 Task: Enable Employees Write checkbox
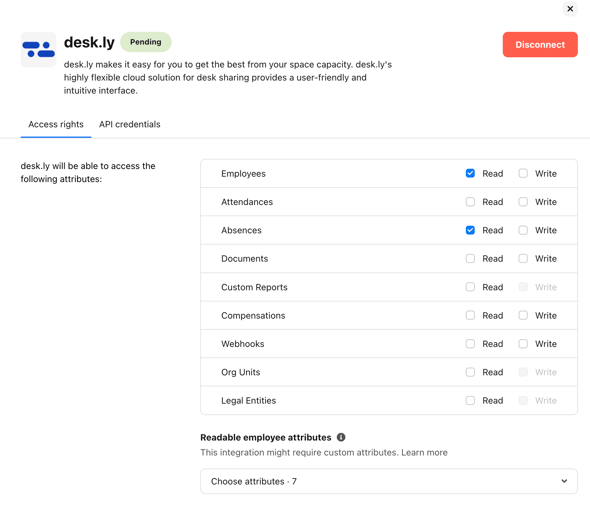[523, 173]
